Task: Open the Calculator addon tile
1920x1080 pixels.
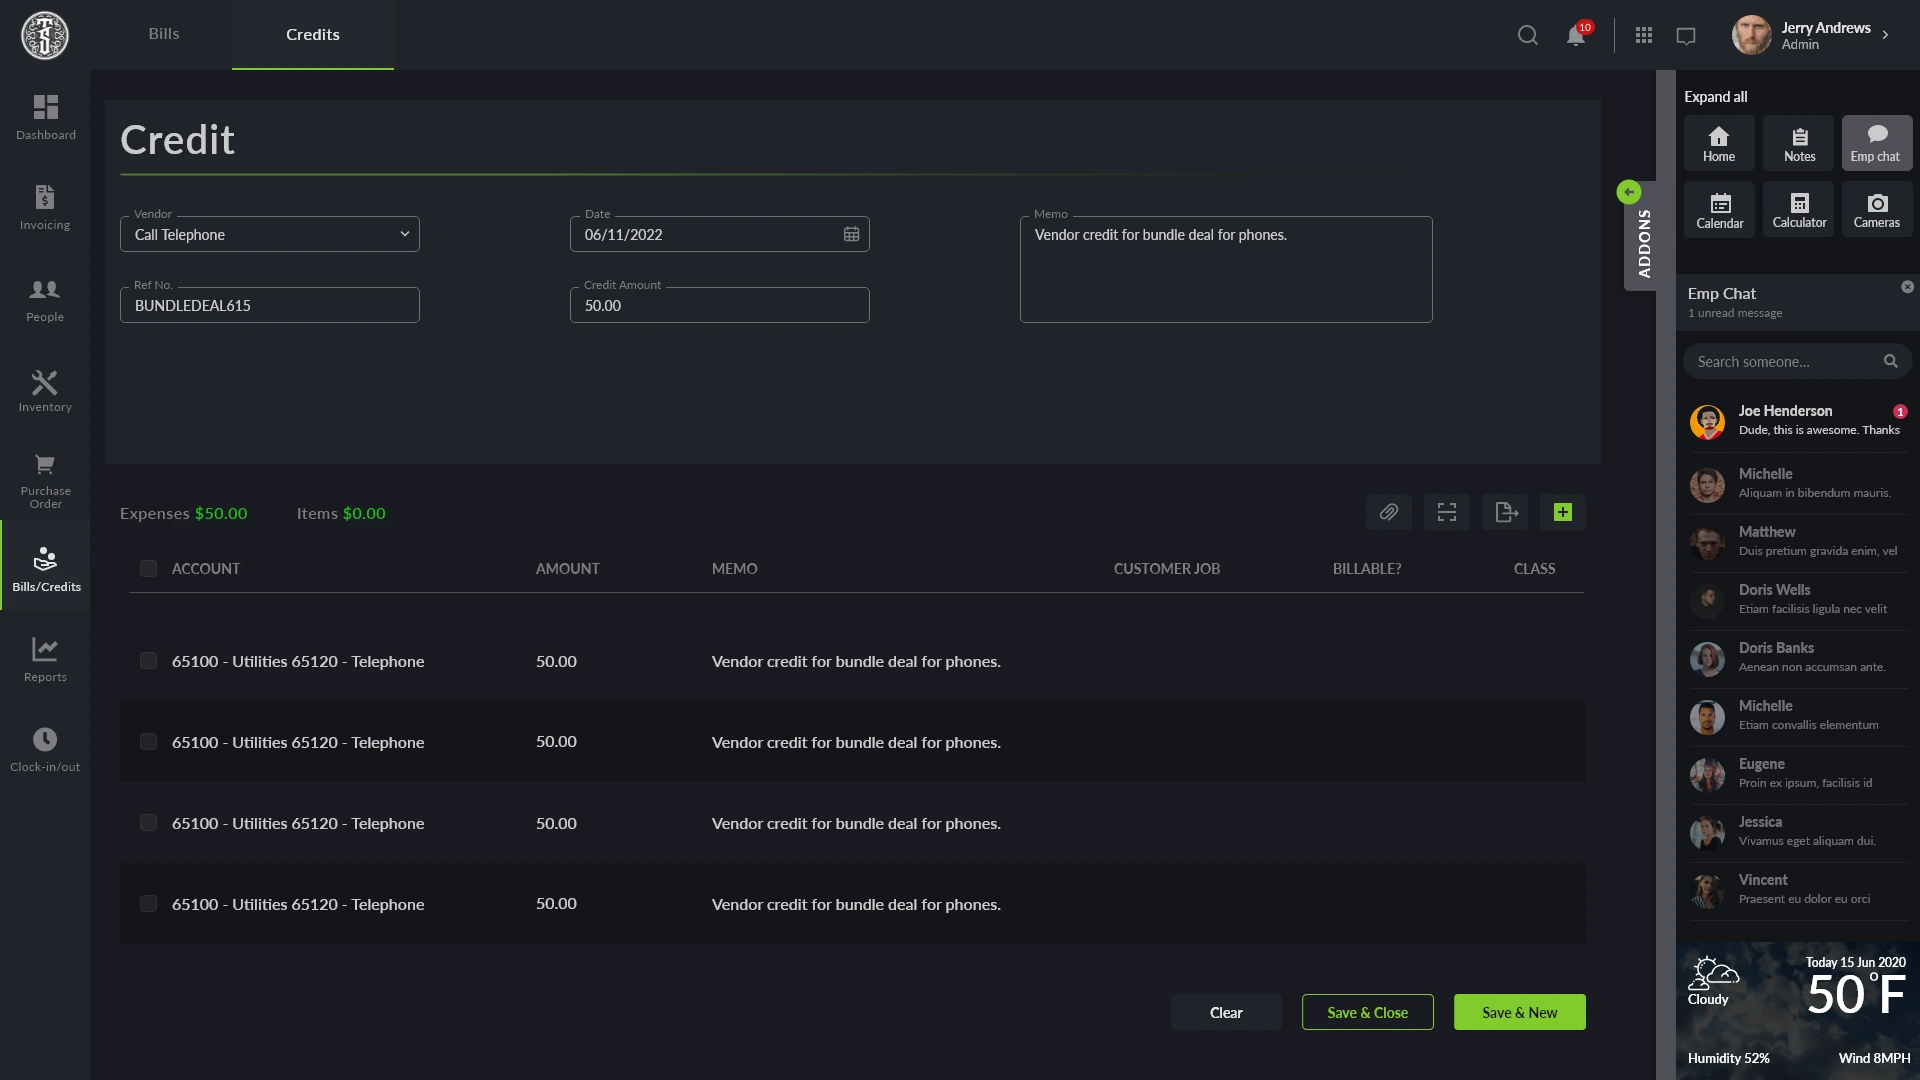Action: coord(1799,210)
